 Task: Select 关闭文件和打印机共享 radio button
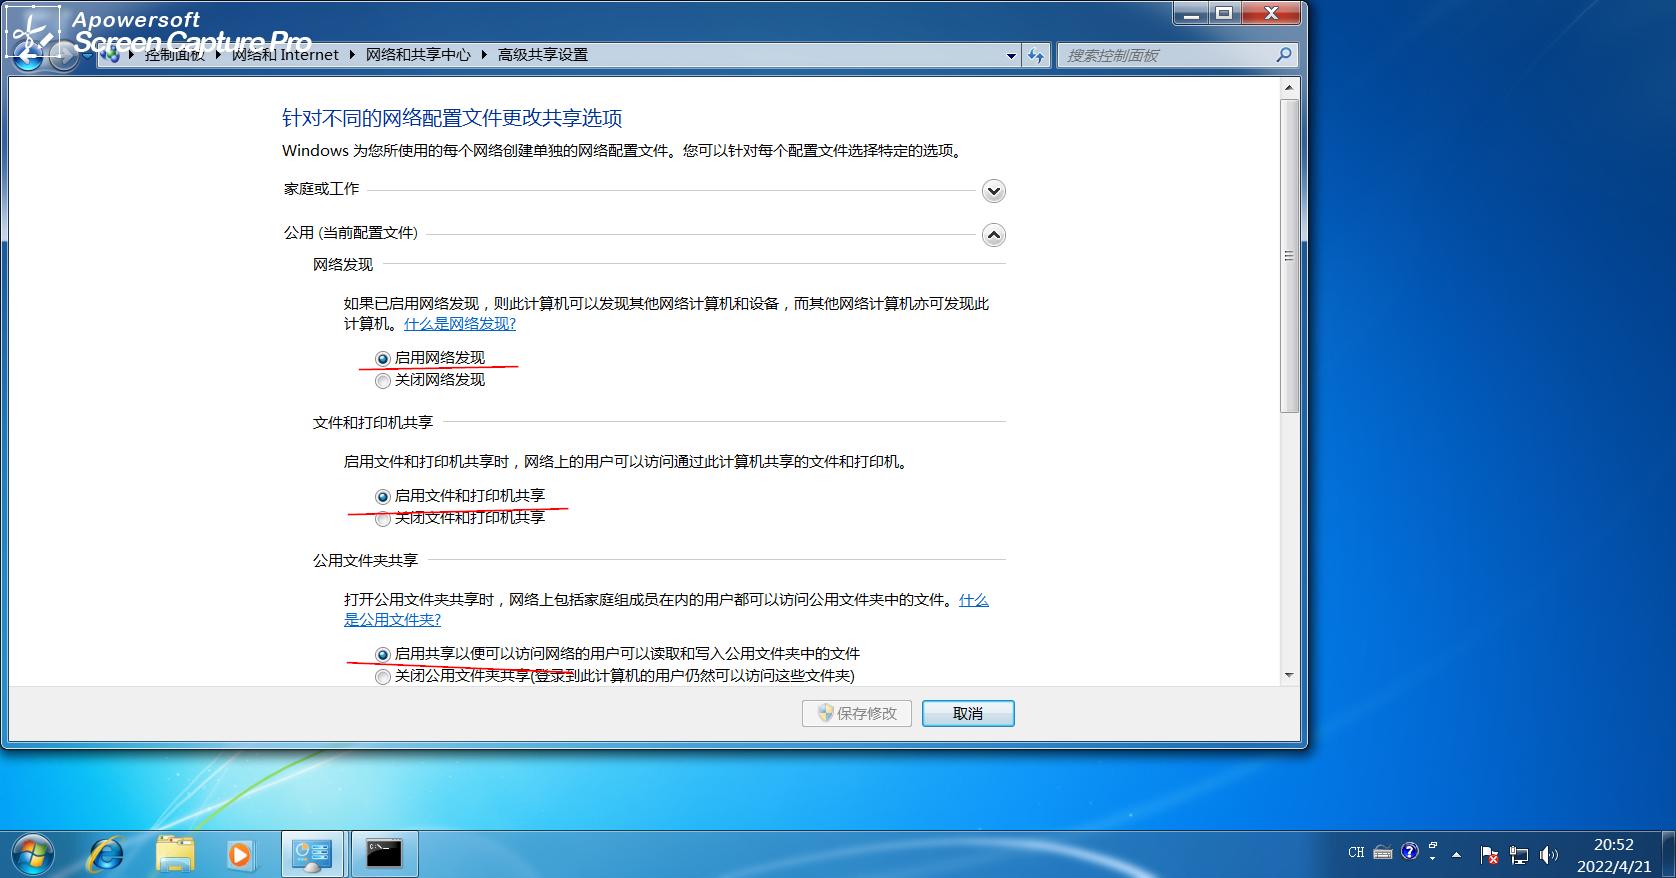pos(383,518)
